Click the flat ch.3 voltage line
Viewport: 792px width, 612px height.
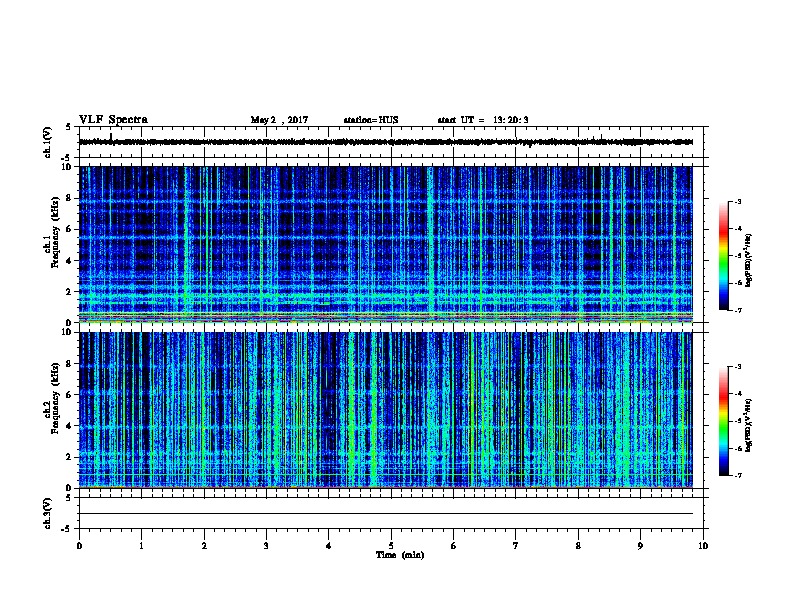[386, 514]
